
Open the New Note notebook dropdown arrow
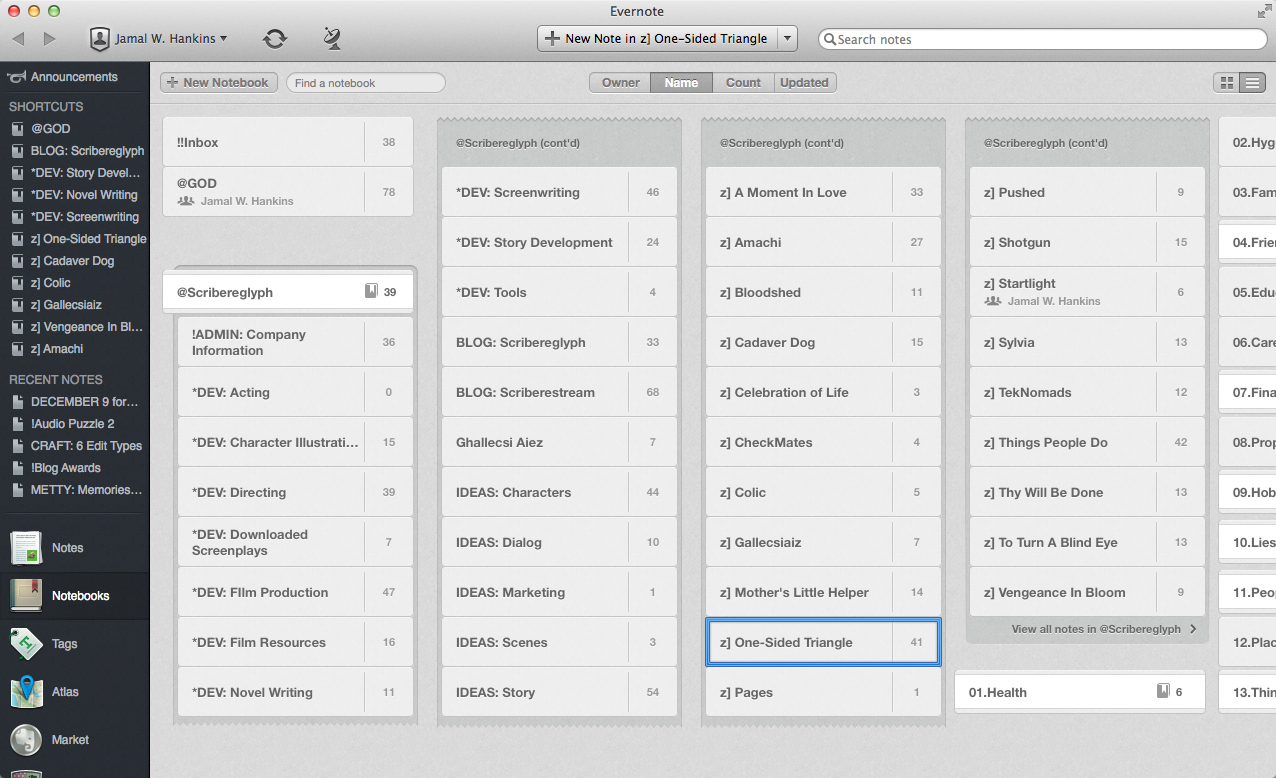(787, 39)
